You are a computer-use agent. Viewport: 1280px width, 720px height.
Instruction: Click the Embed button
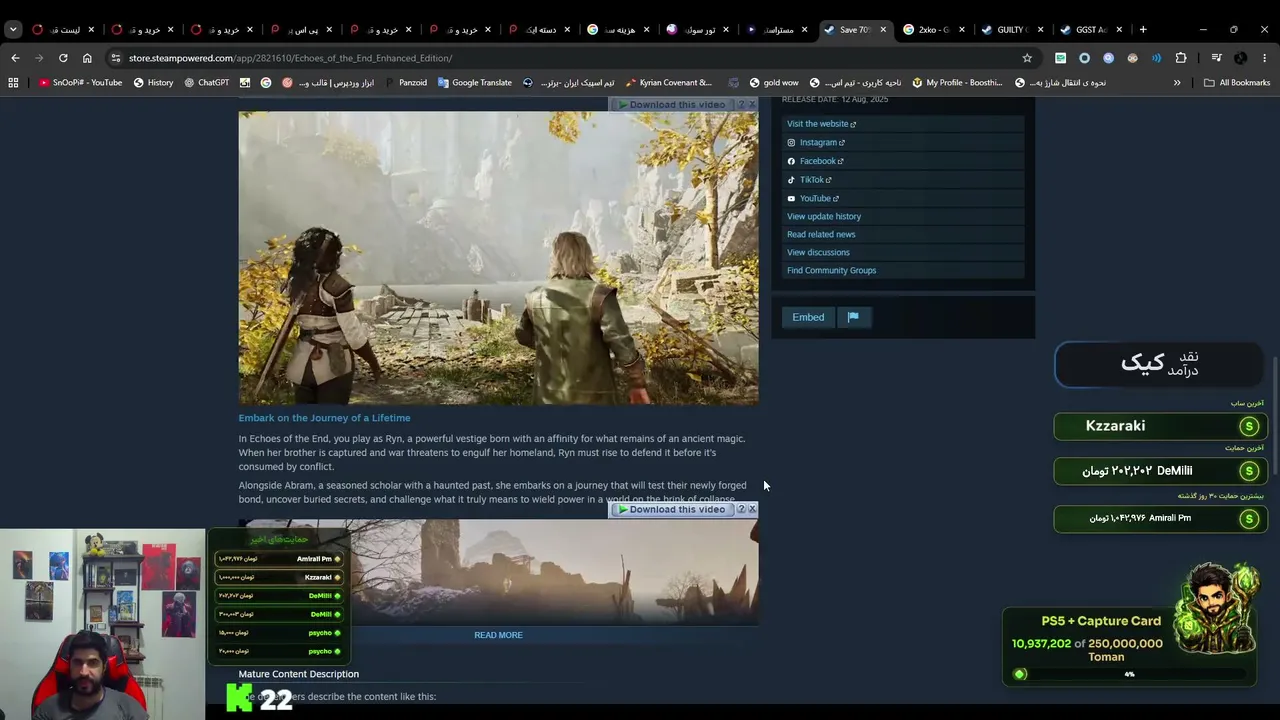click(x=808, y=318)
